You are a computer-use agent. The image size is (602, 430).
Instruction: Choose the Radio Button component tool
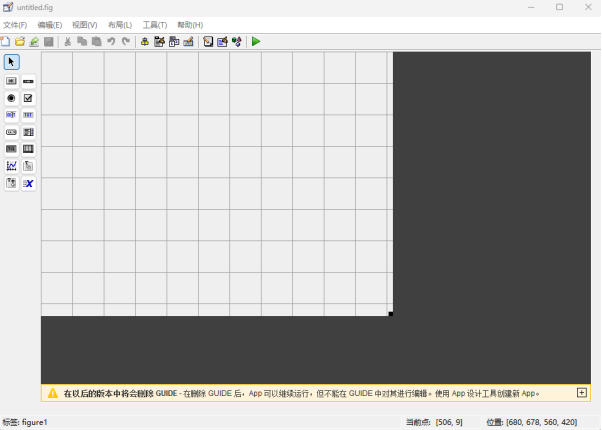click(x=11, y=98)
